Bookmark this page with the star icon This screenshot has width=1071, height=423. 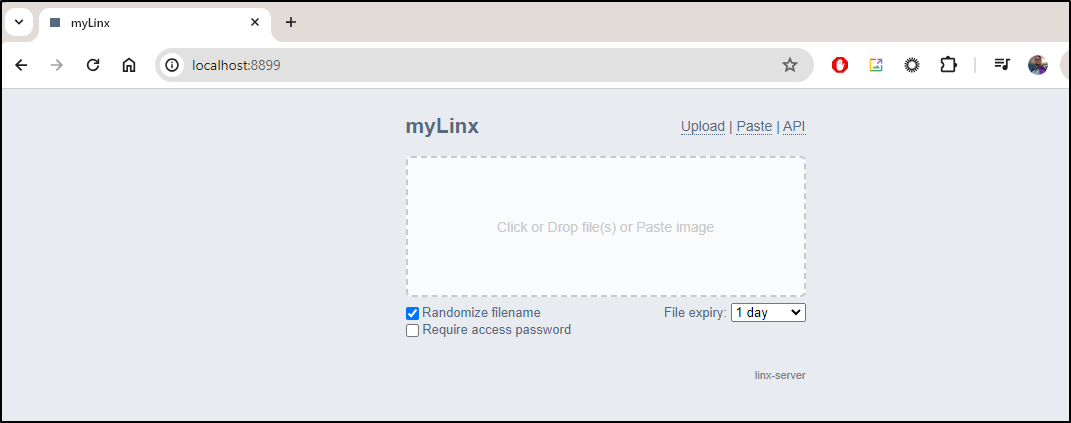tap(790, 65)
